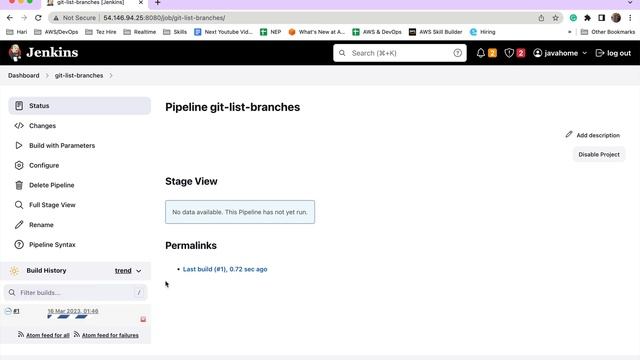This screenshot has width=640, height=360.
Task: Open the AWS/DevOps bookmarks folder
Action: [56, 32]
